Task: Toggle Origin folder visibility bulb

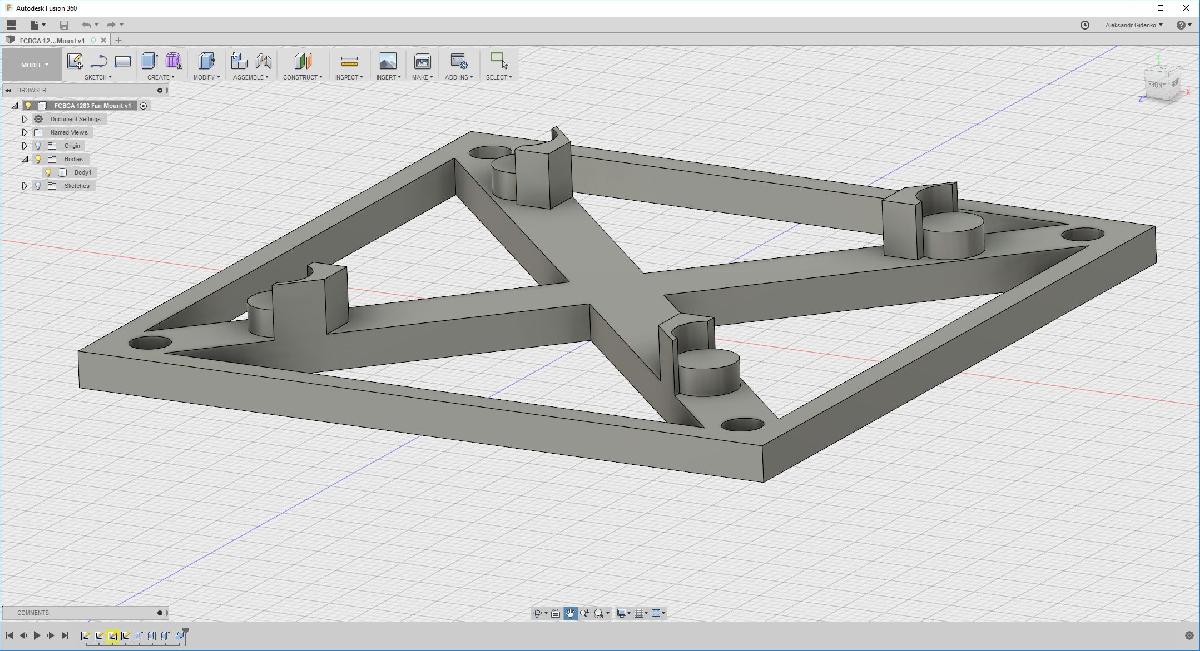Action: coord(37,145)
